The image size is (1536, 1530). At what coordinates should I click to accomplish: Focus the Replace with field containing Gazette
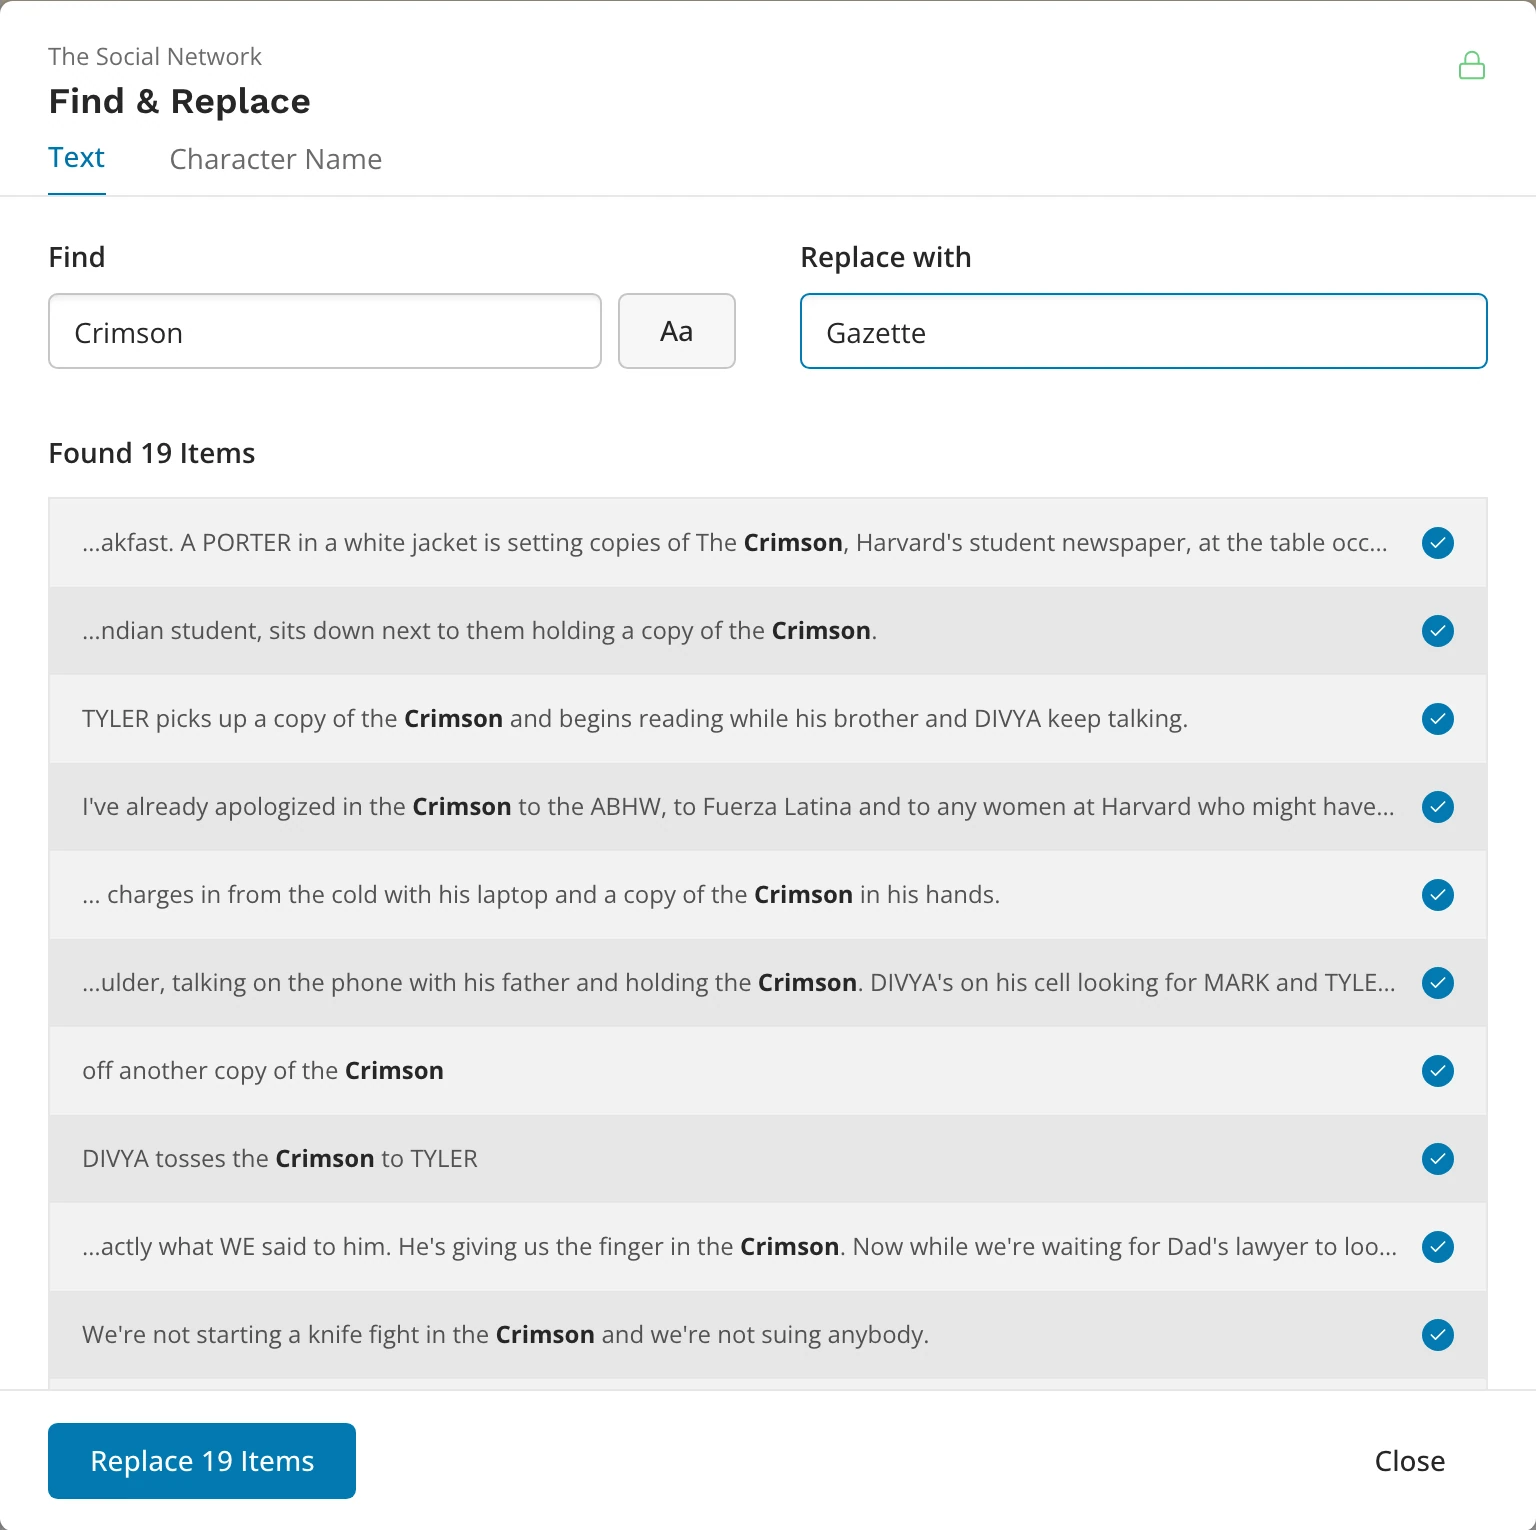(1144, 331)
